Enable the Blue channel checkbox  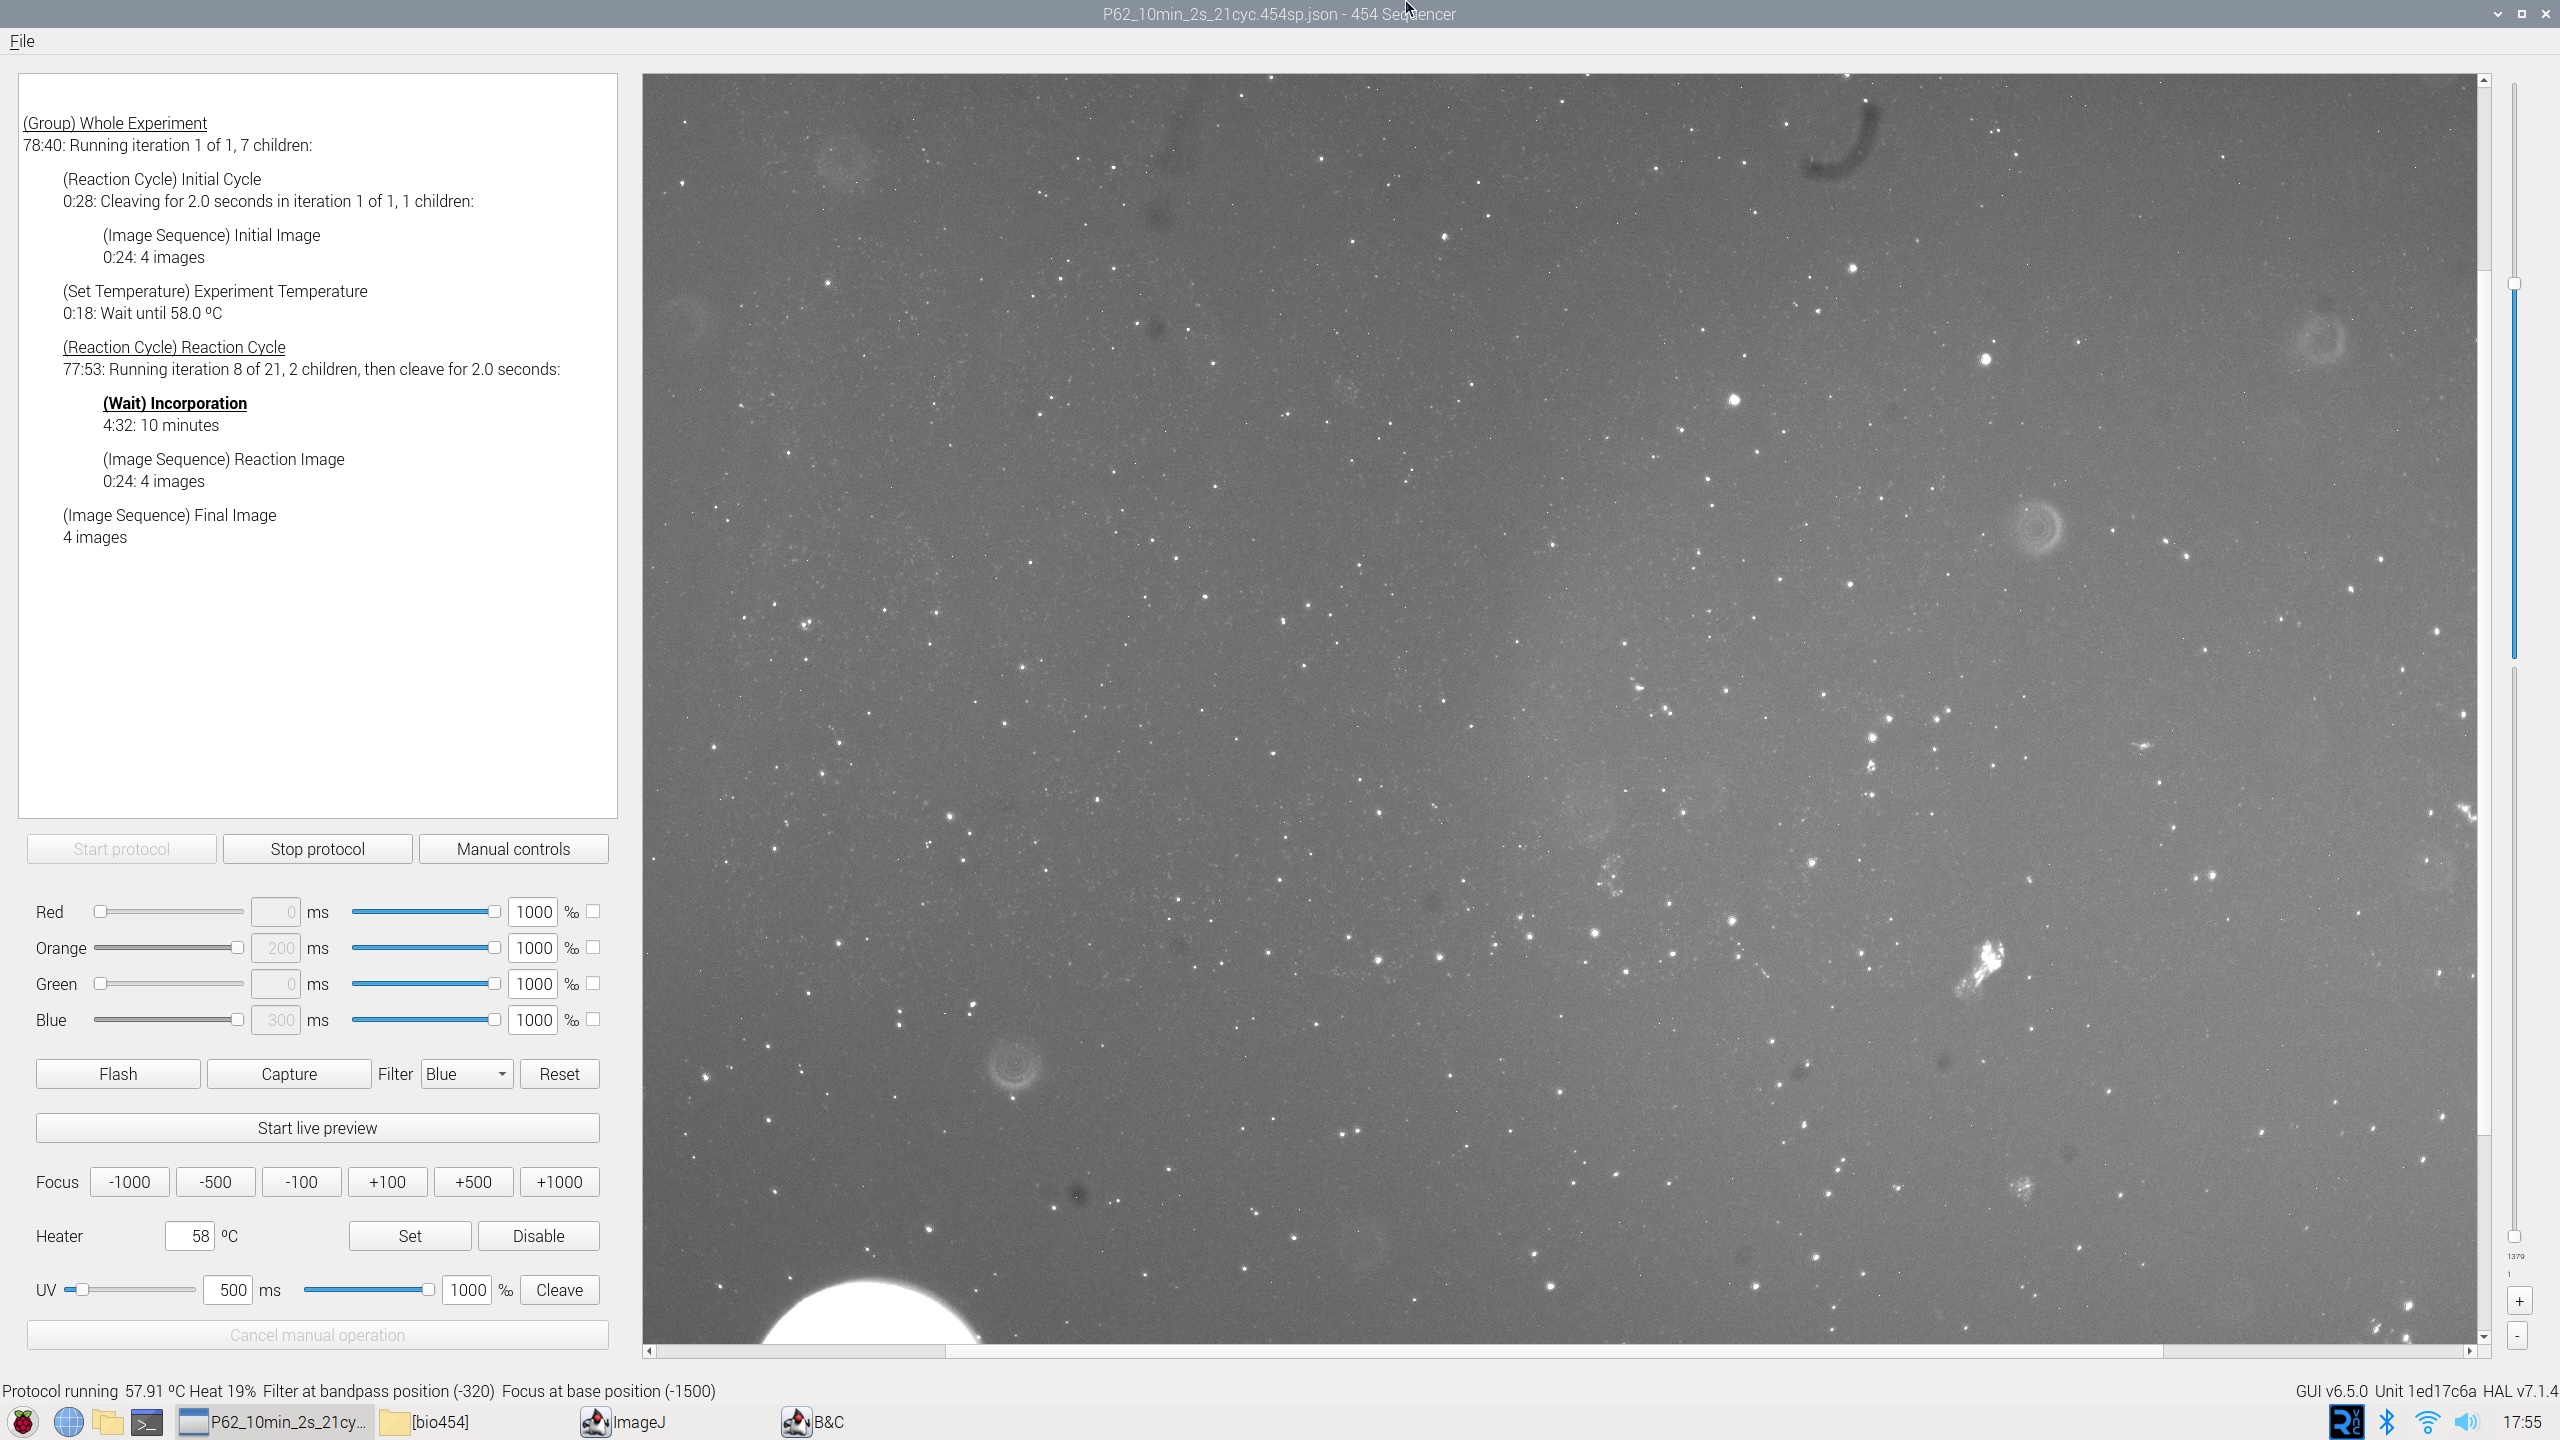(593, 1020)
